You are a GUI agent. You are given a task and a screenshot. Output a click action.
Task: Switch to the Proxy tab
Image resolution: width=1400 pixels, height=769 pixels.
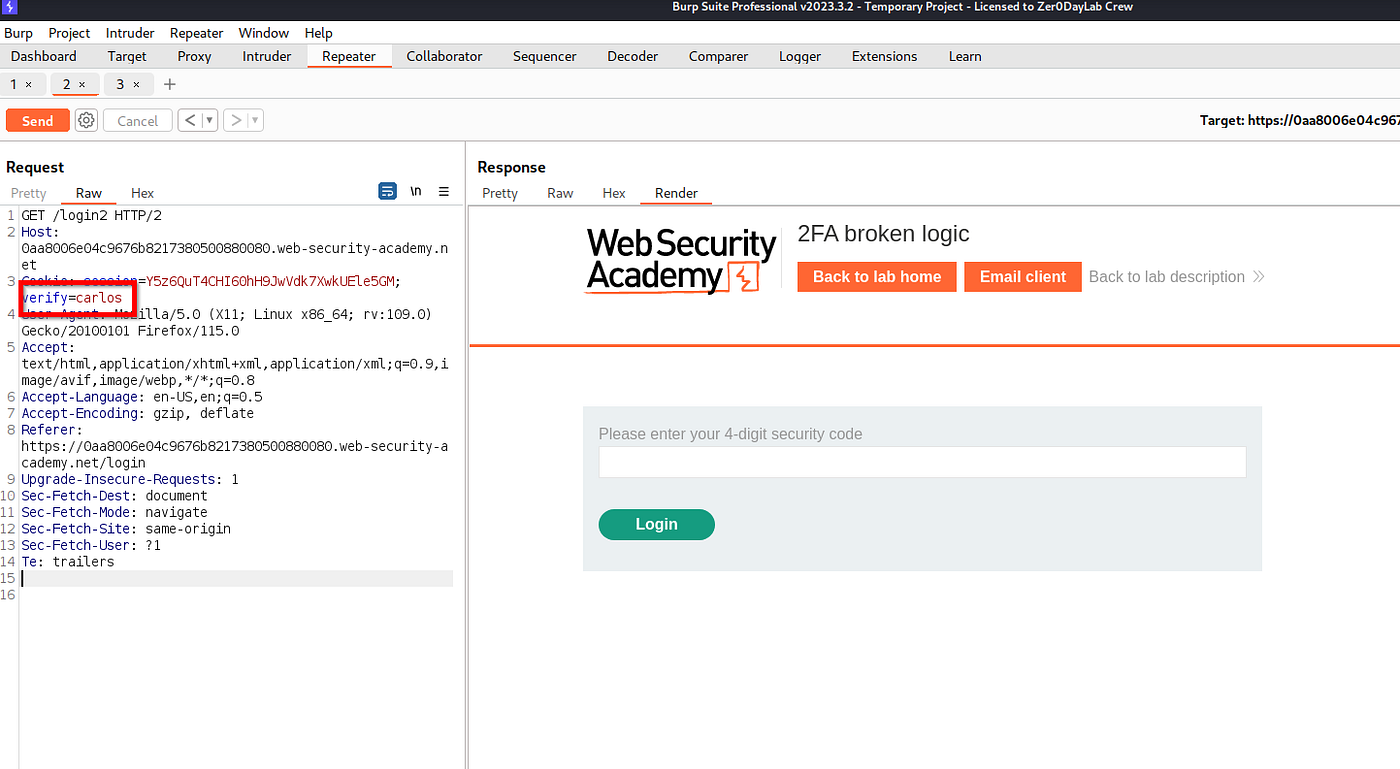coord(194,56)
